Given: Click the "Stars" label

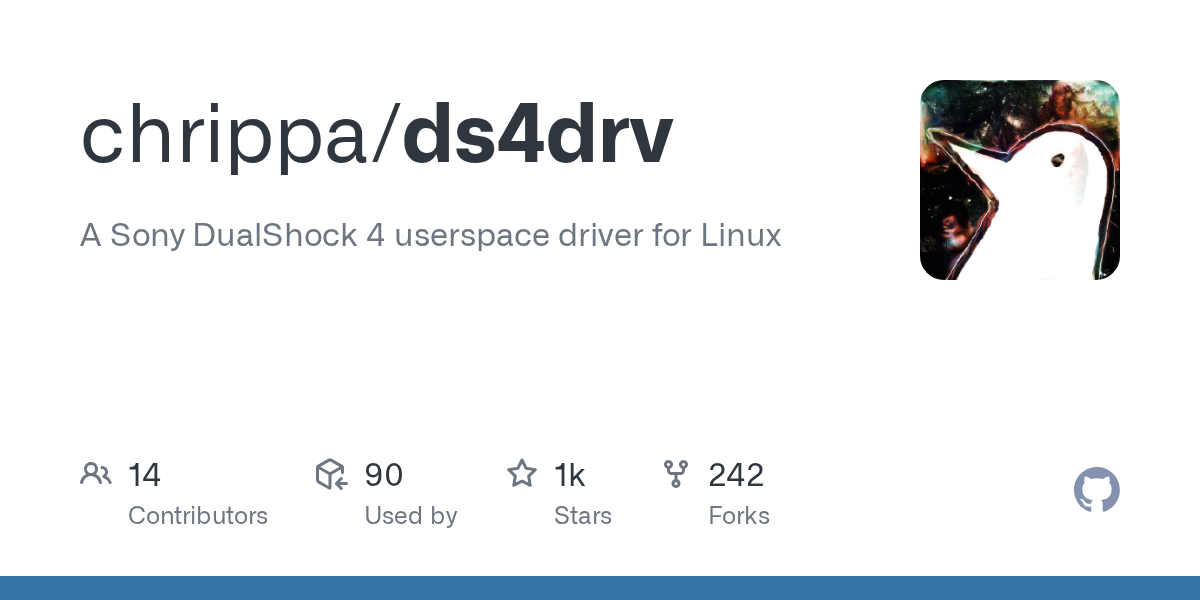Looking at the screenshot, I should click(582, 516).
